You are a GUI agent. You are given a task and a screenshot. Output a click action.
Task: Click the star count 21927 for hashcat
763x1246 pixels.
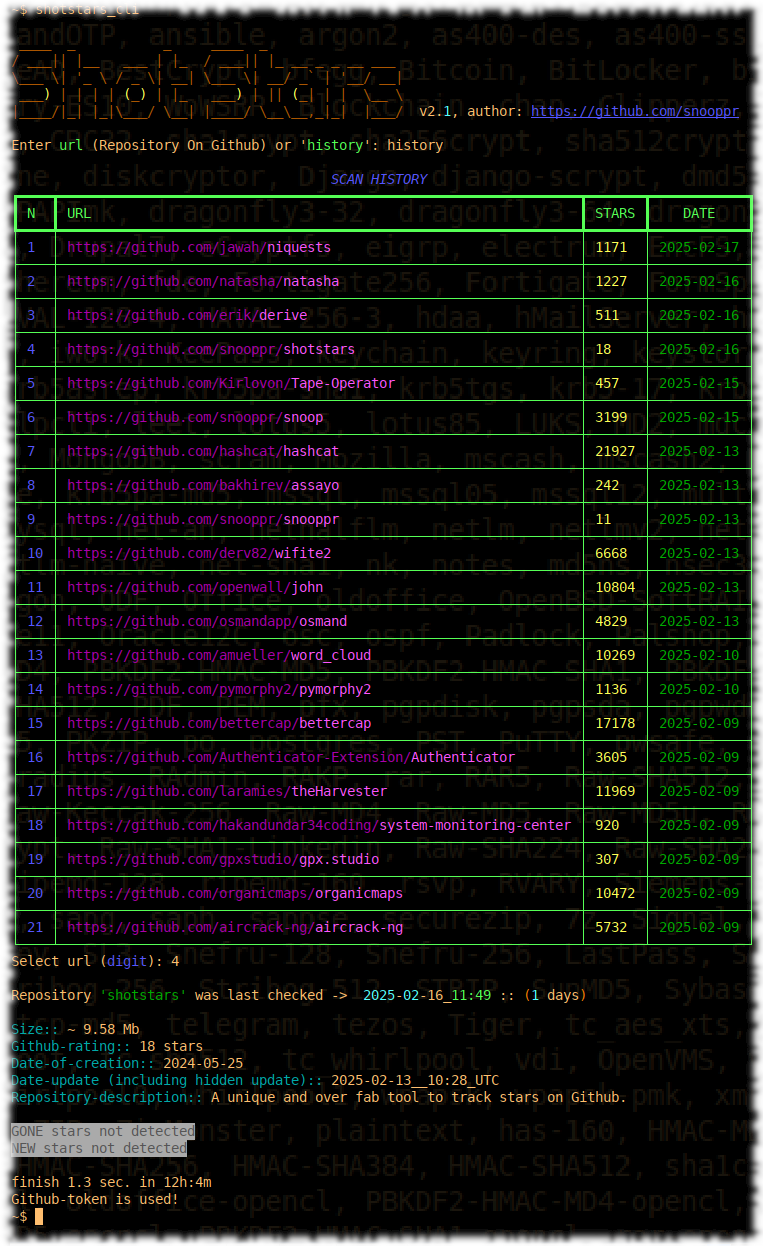click(x=614, y=451)
